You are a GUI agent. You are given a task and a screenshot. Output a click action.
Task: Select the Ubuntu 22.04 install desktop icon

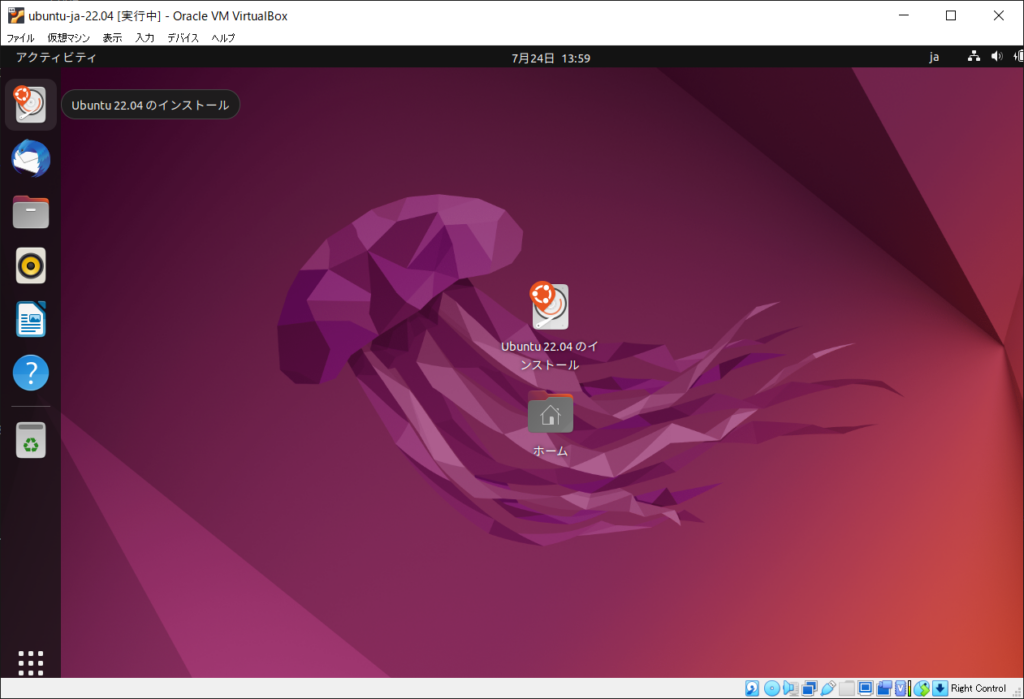coord(549,327)
